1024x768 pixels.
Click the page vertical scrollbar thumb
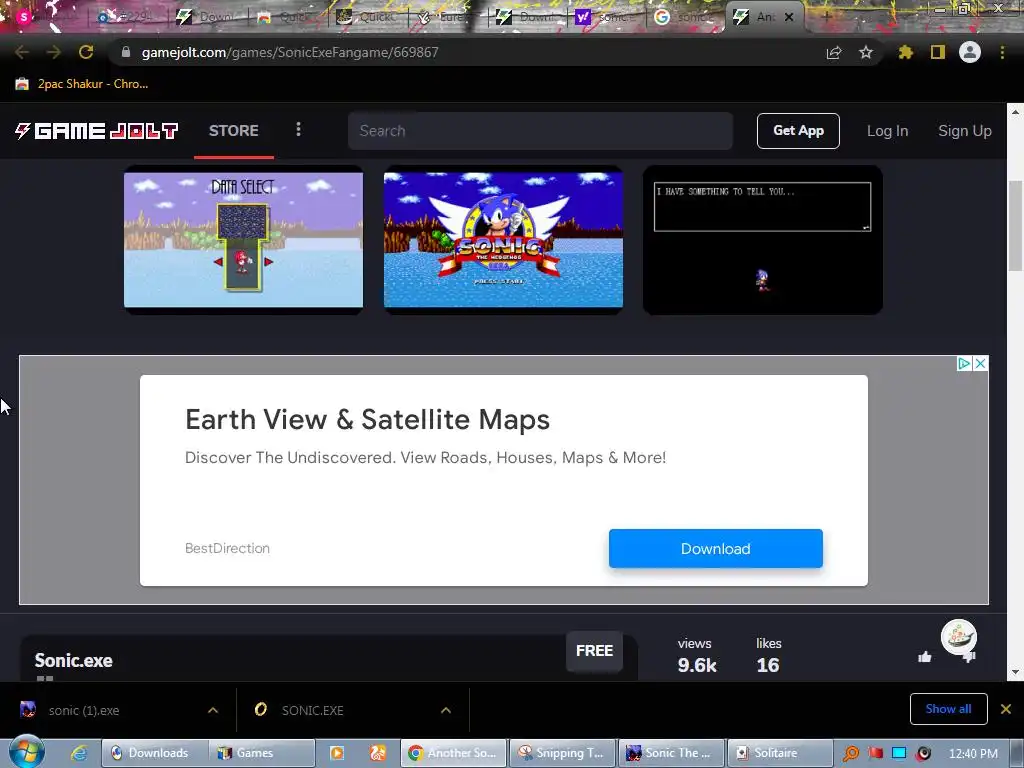pyautogui.click(x=1016, y=225)
